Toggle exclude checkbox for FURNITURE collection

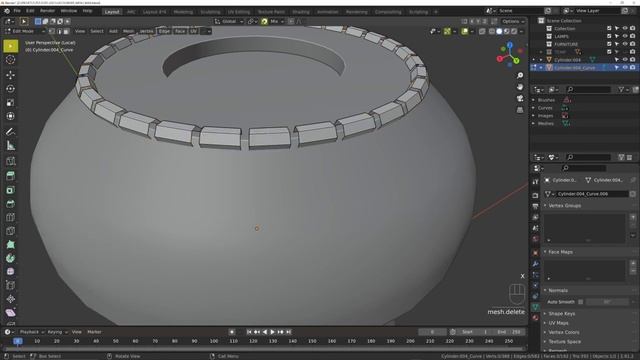pos(609,44)
